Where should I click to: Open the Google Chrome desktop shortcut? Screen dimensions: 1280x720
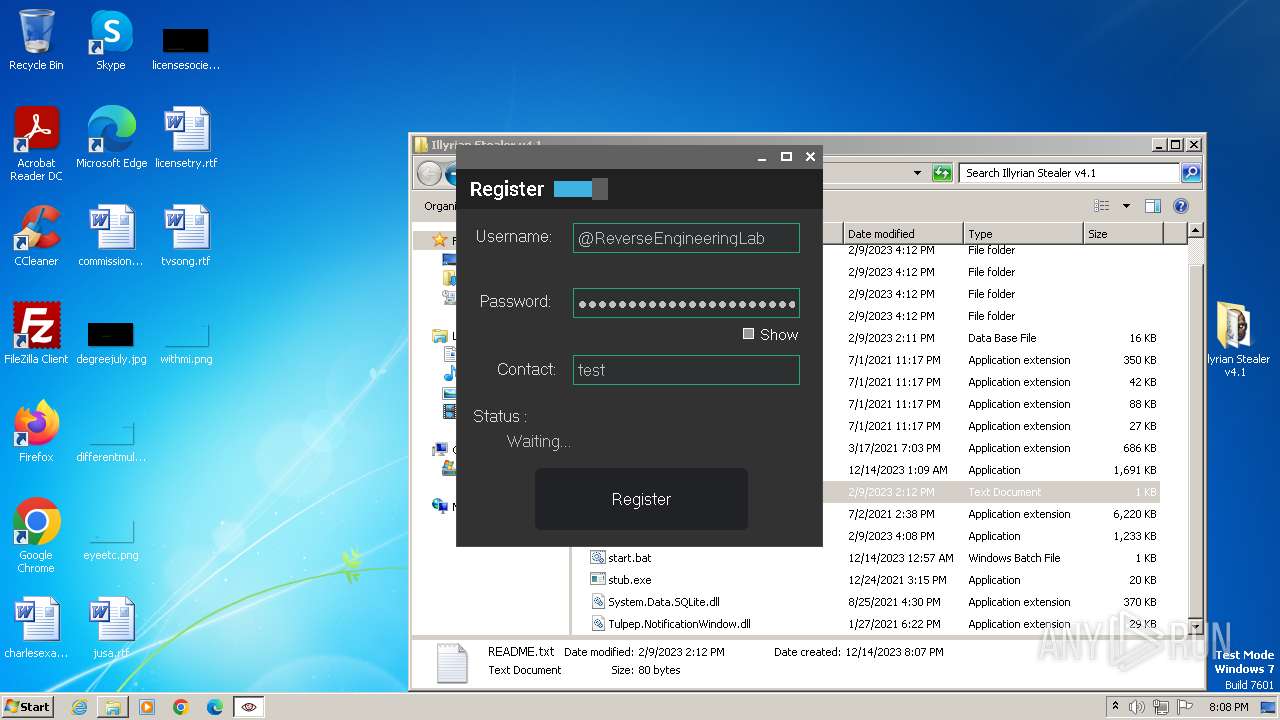pos(36,536)
